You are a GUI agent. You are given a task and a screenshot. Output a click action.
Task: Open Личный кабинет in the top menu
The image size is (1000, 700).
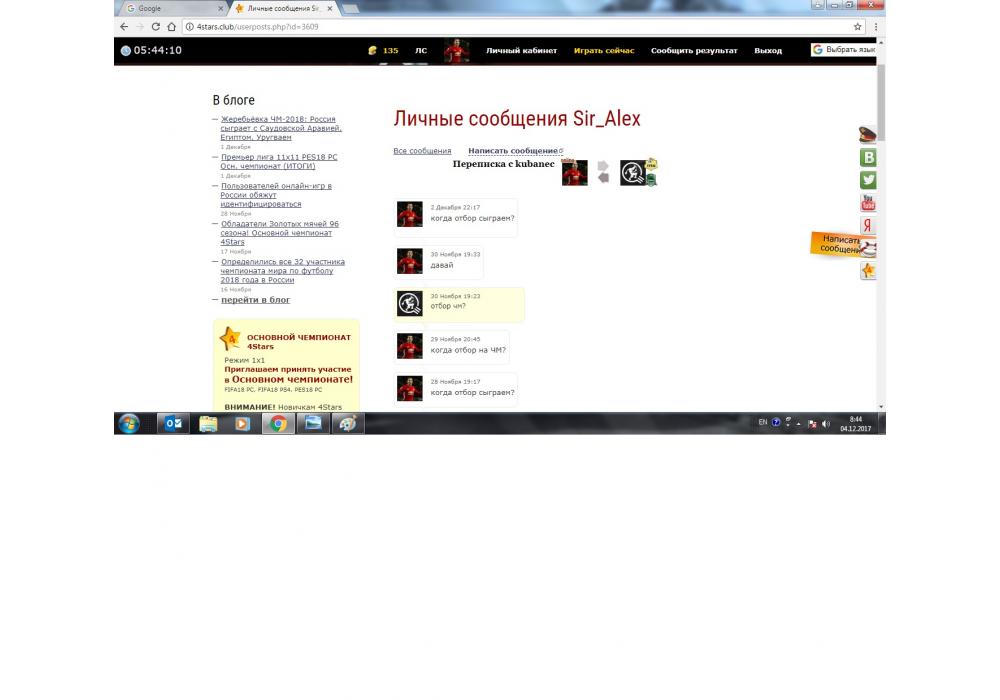point(521,50)
